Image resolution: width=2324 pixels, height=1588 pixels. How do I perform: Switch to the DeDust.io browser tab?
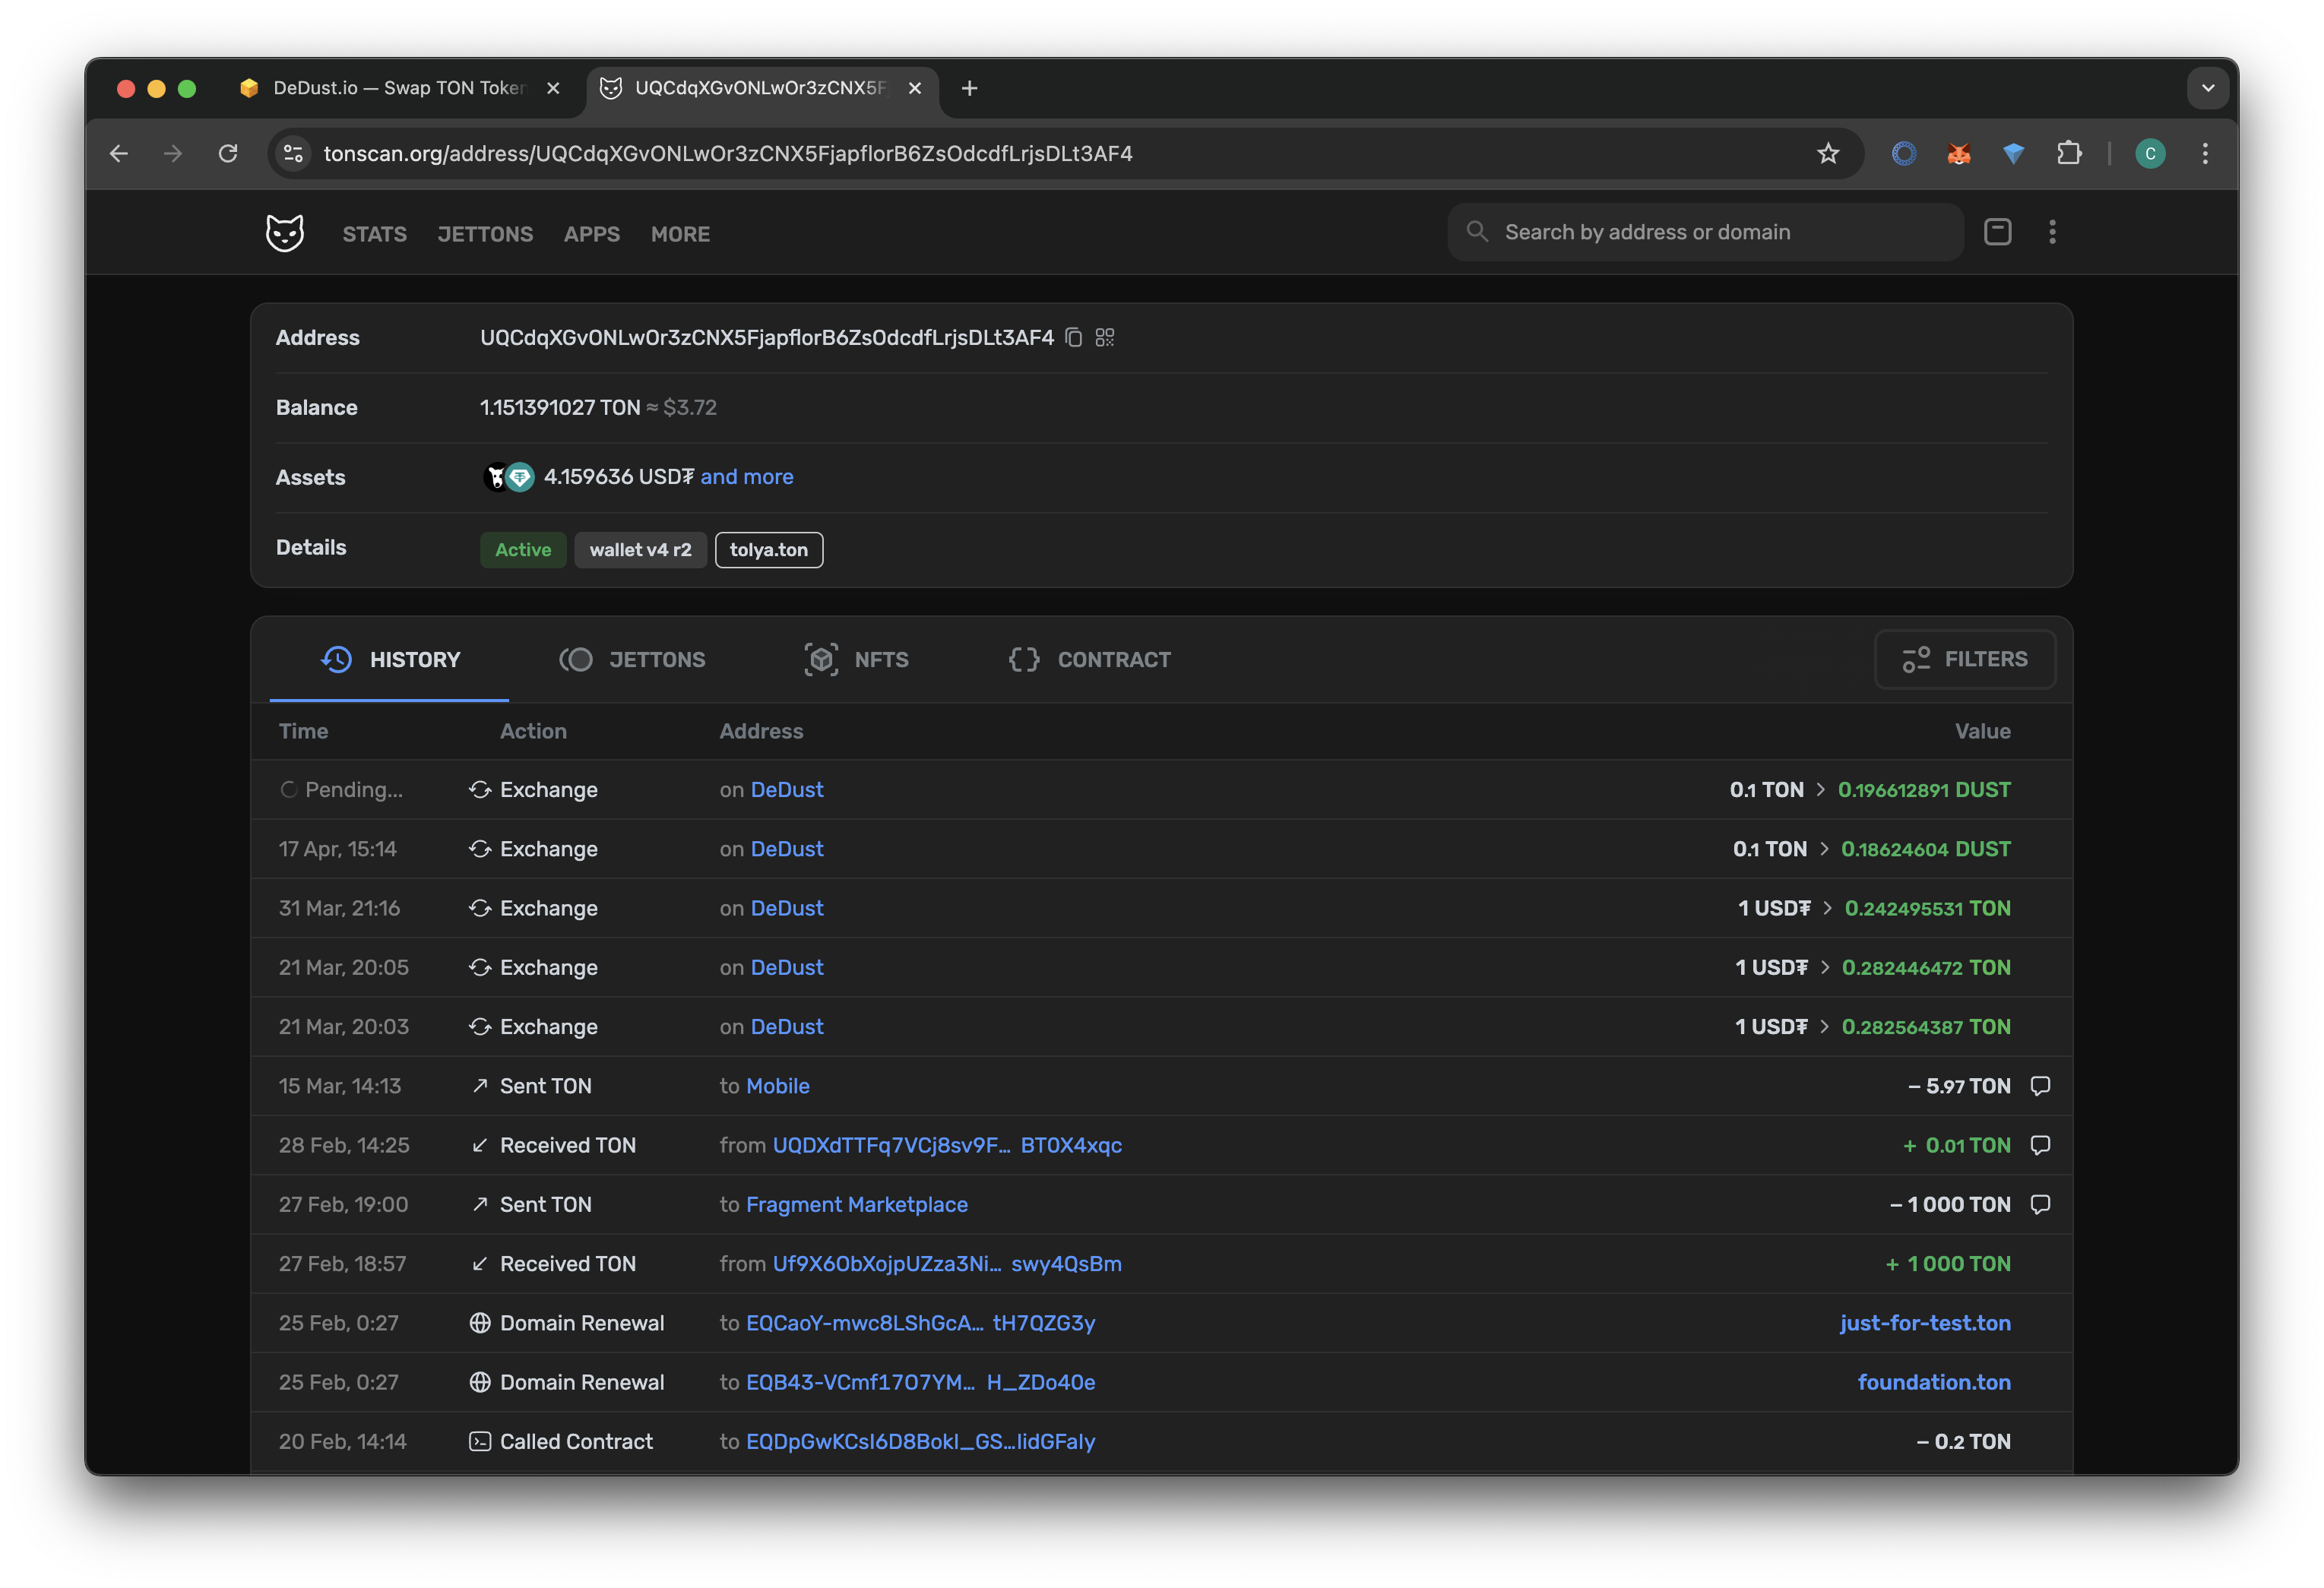click(x=398, y=88)
